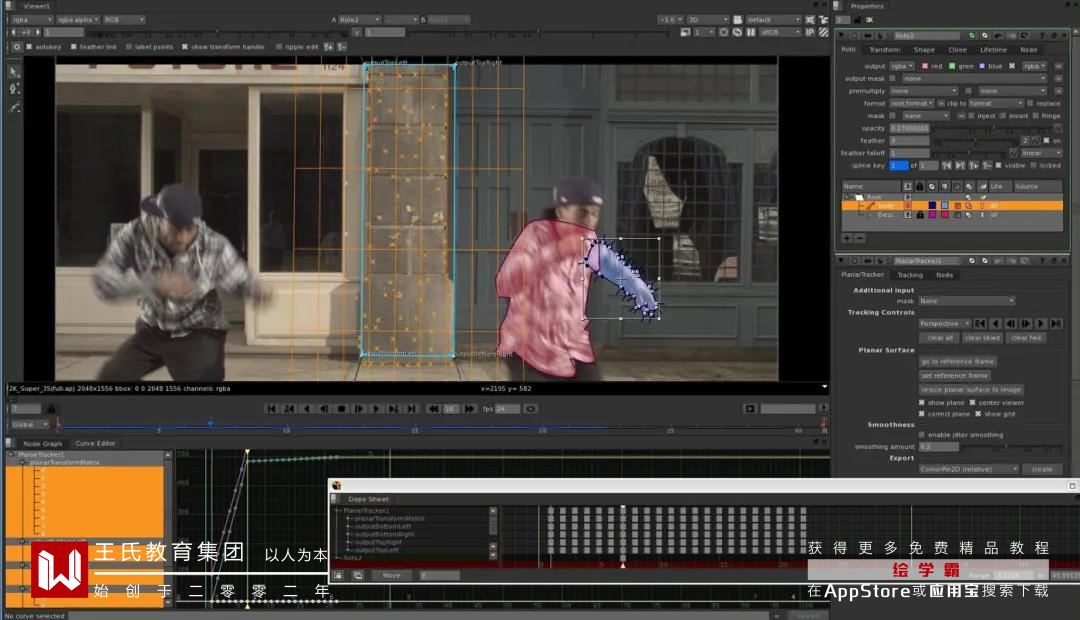1080x620 pixels.
Task: Add a spline key
Action: click(974, 165)
